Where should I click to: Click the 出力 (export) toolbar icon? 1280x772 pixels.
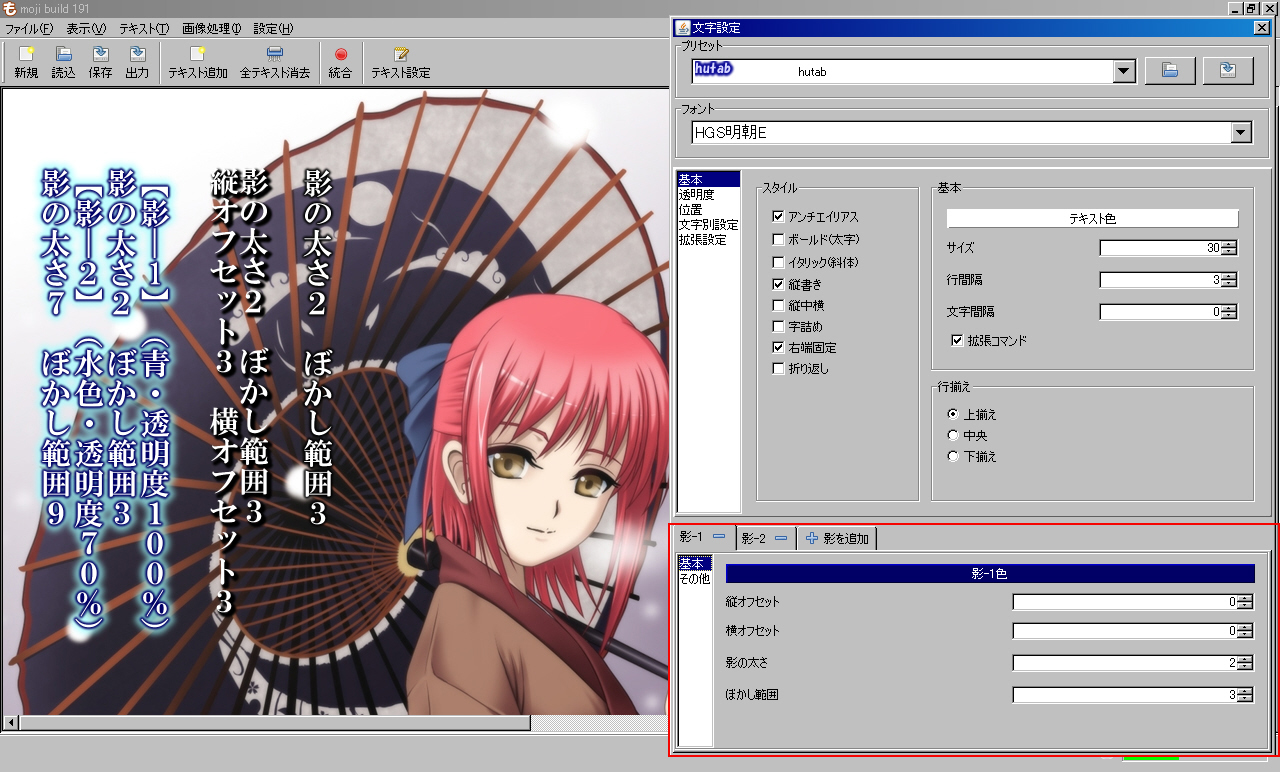pos(137,63)
